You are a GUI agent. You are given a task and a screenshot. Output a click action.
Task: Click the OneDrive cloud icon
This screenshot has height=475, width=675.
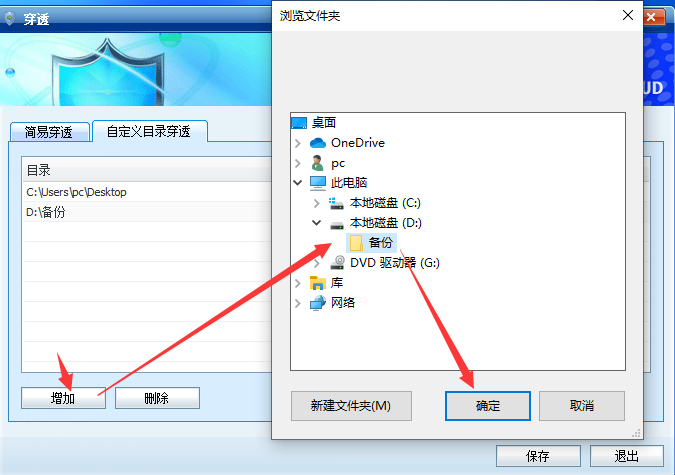pyautogui.click(x=318, y=143)
